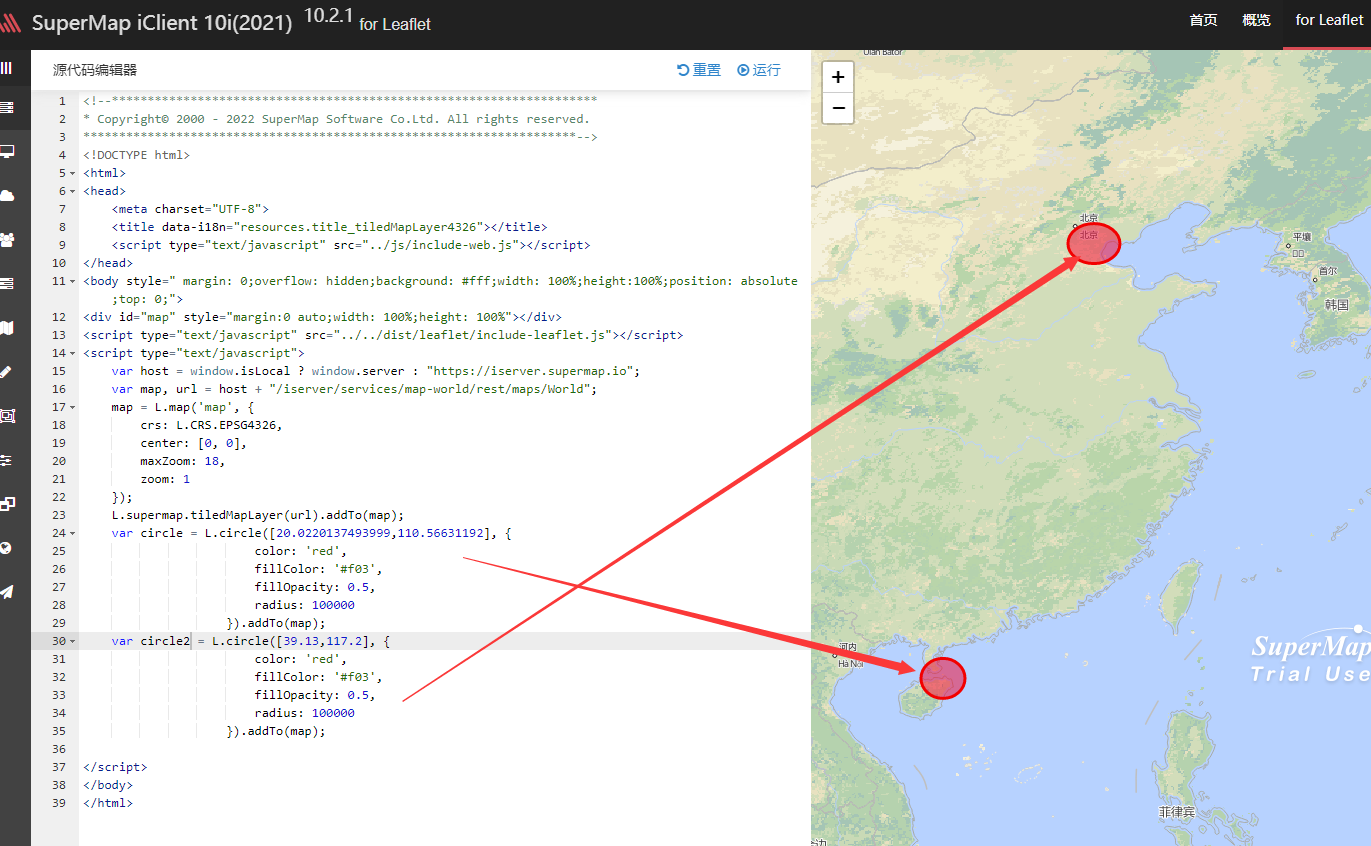
Task: Click the Copyright SuperMap Software comment line
Action: [337, 119]
